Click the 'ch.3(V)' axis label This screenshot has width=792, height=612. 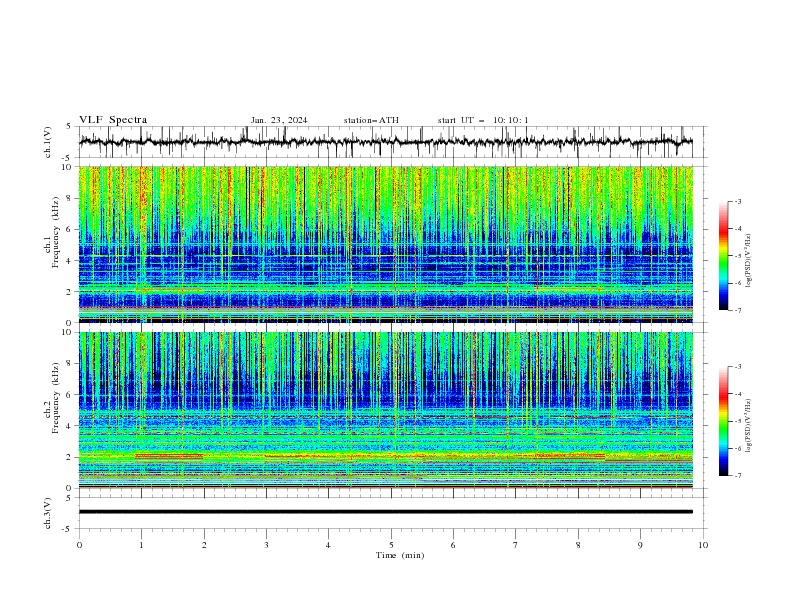pos(47,513)
